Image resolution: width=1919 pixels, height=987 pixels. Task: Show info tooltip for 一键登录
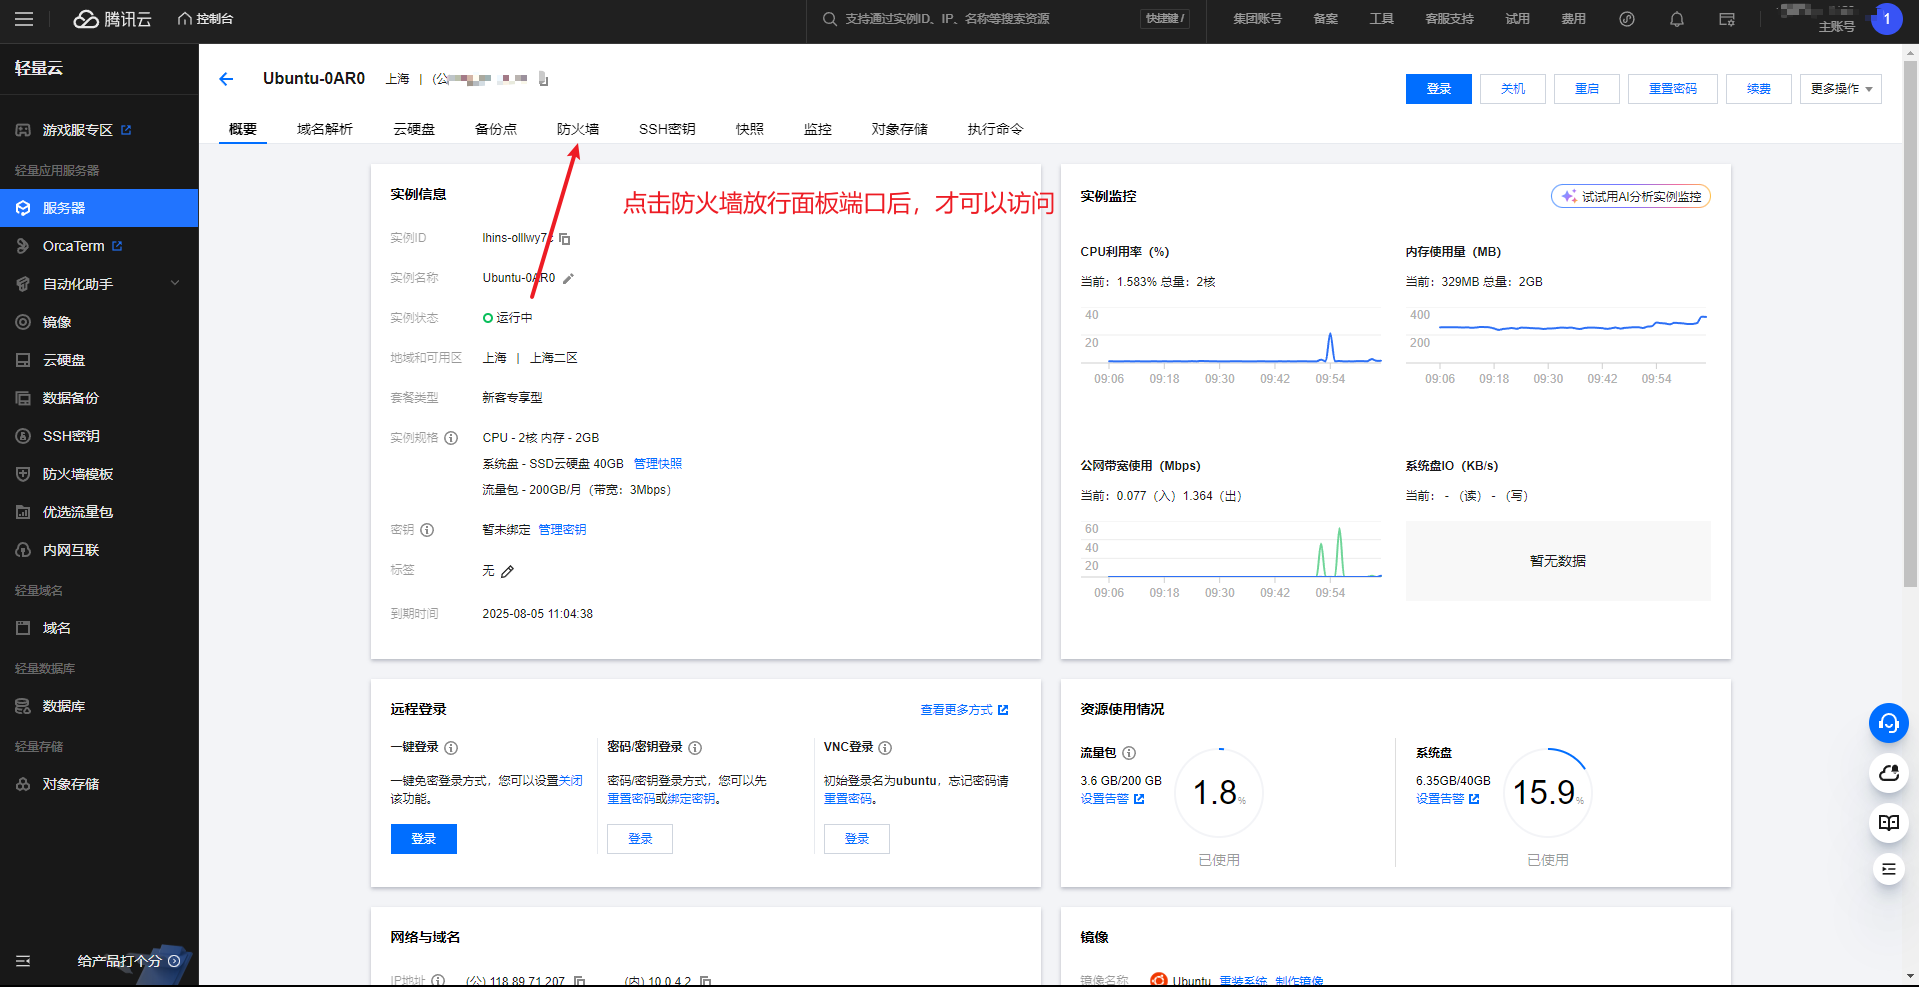coord(451,748)
